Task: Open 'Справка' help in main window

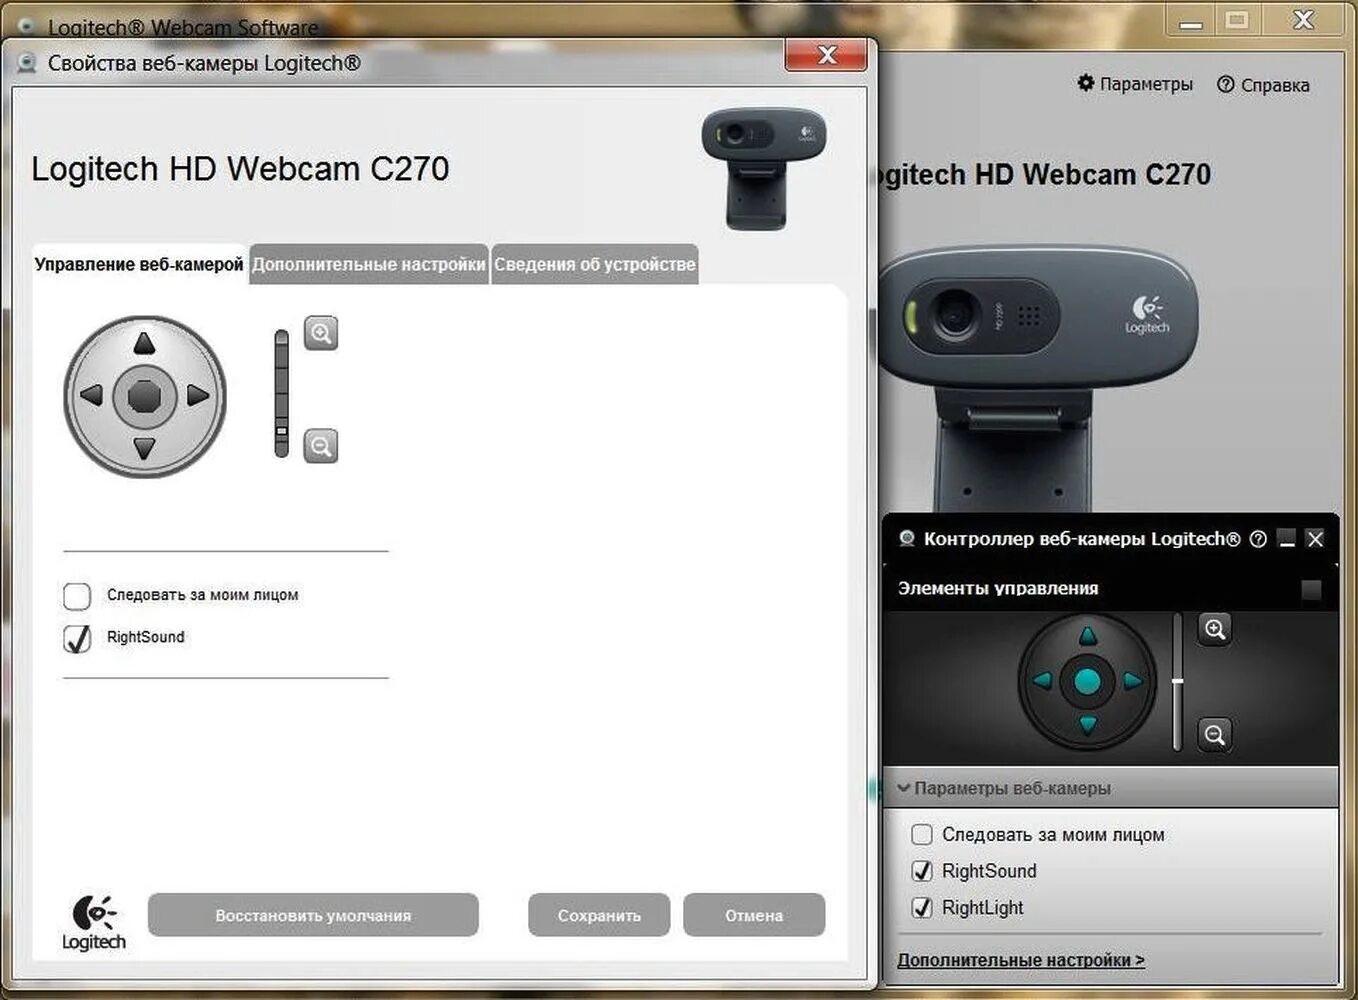Action: point(1263,85)
